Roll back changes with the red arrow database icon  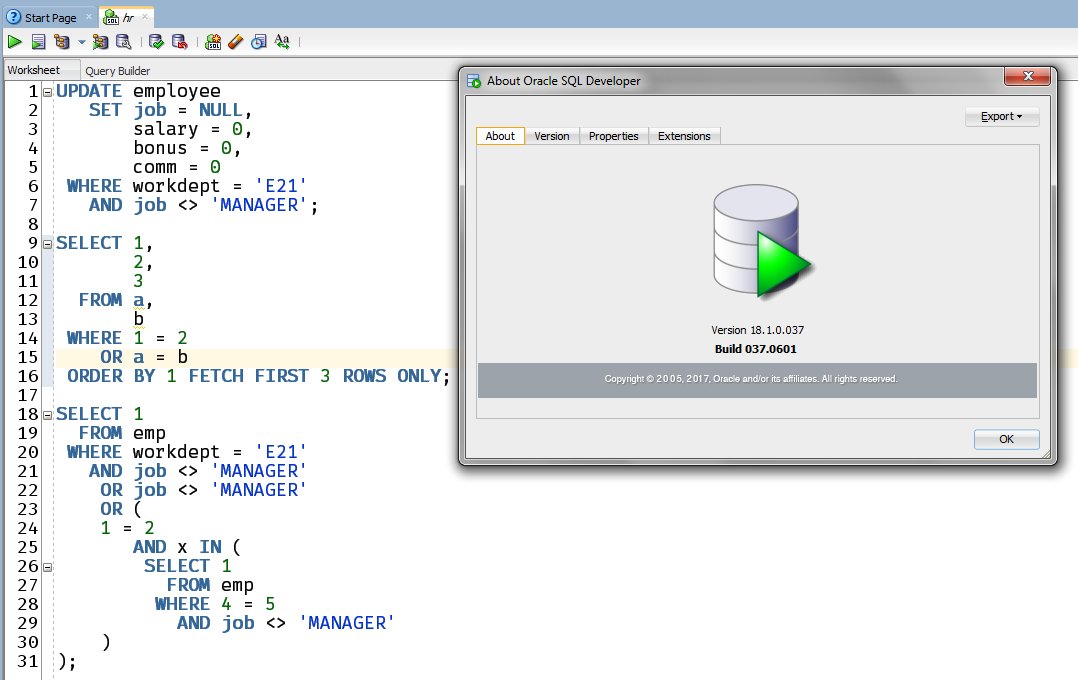tap(179, 42)
